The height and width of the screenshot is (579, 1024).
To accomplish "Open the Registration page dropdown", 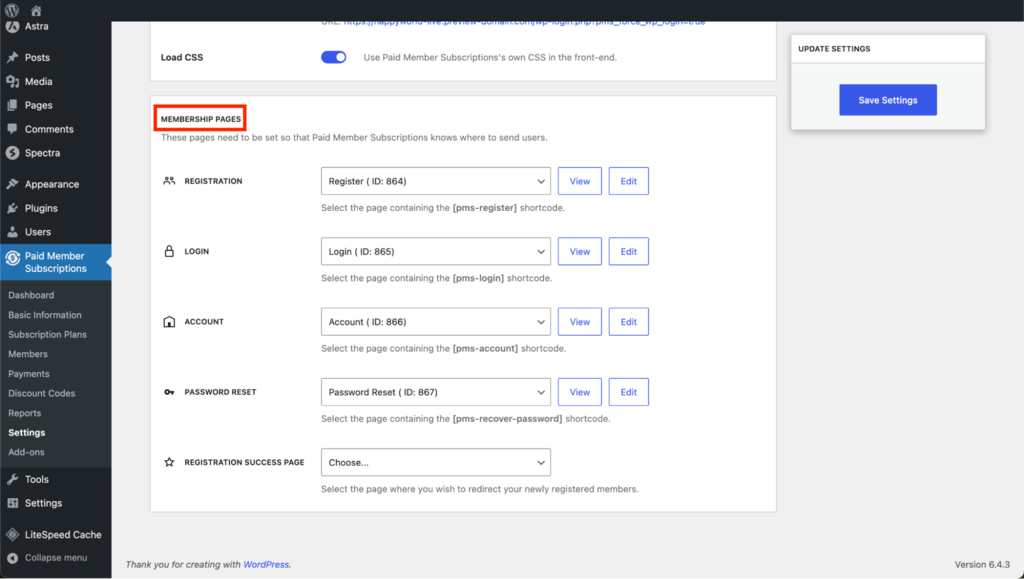I will (x=435, y=181).
